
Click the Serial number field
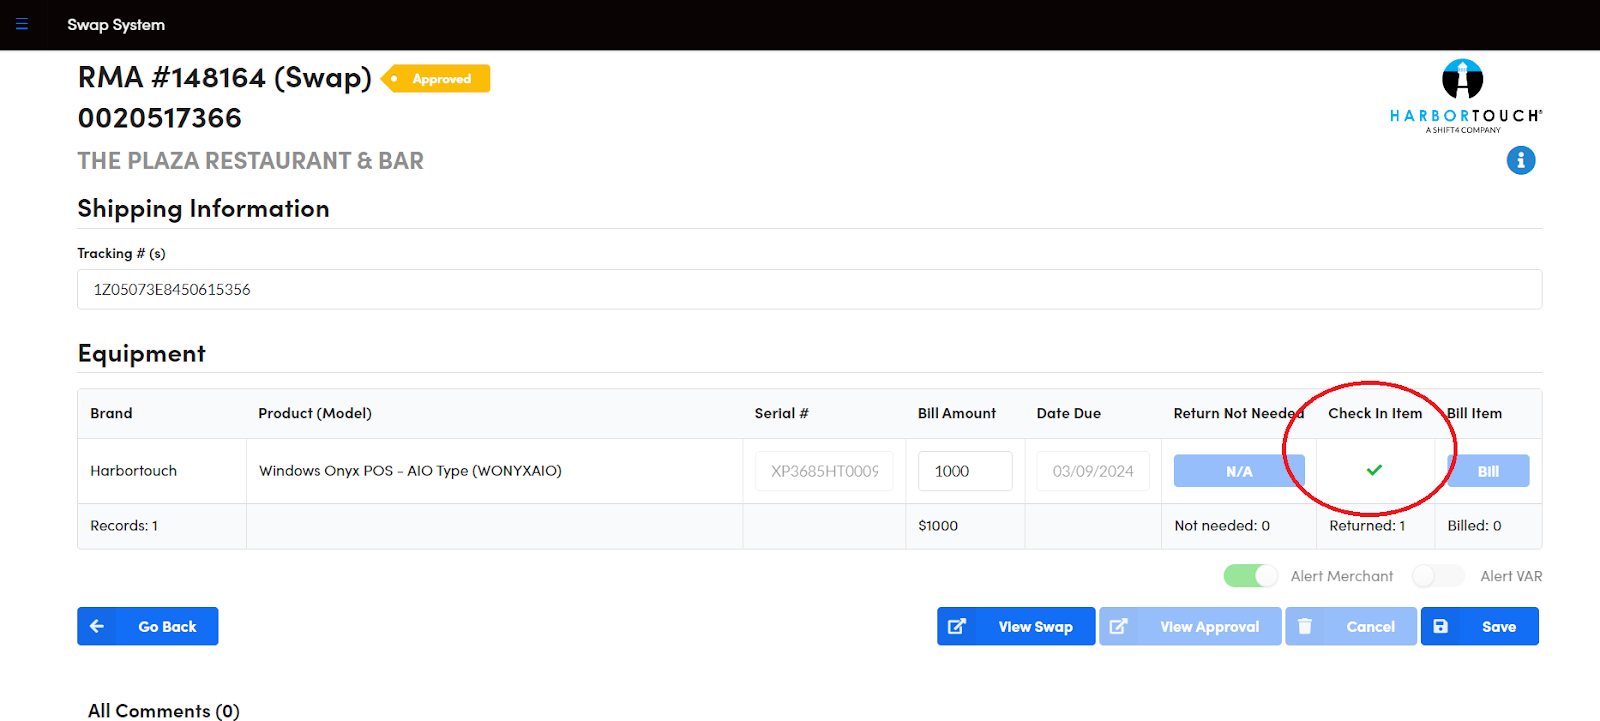click(x=824, y=471)
